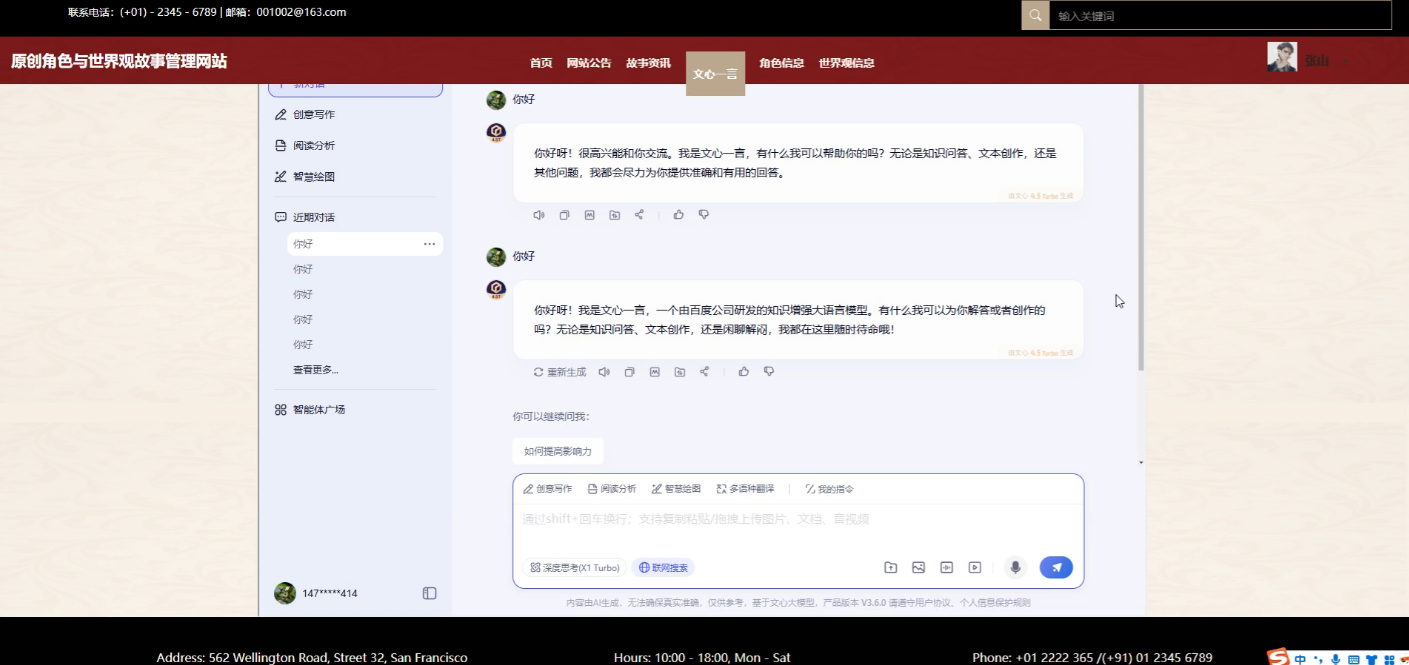
Task: Like the second reply
Action: pyautogui.click(x=743, y=372)
